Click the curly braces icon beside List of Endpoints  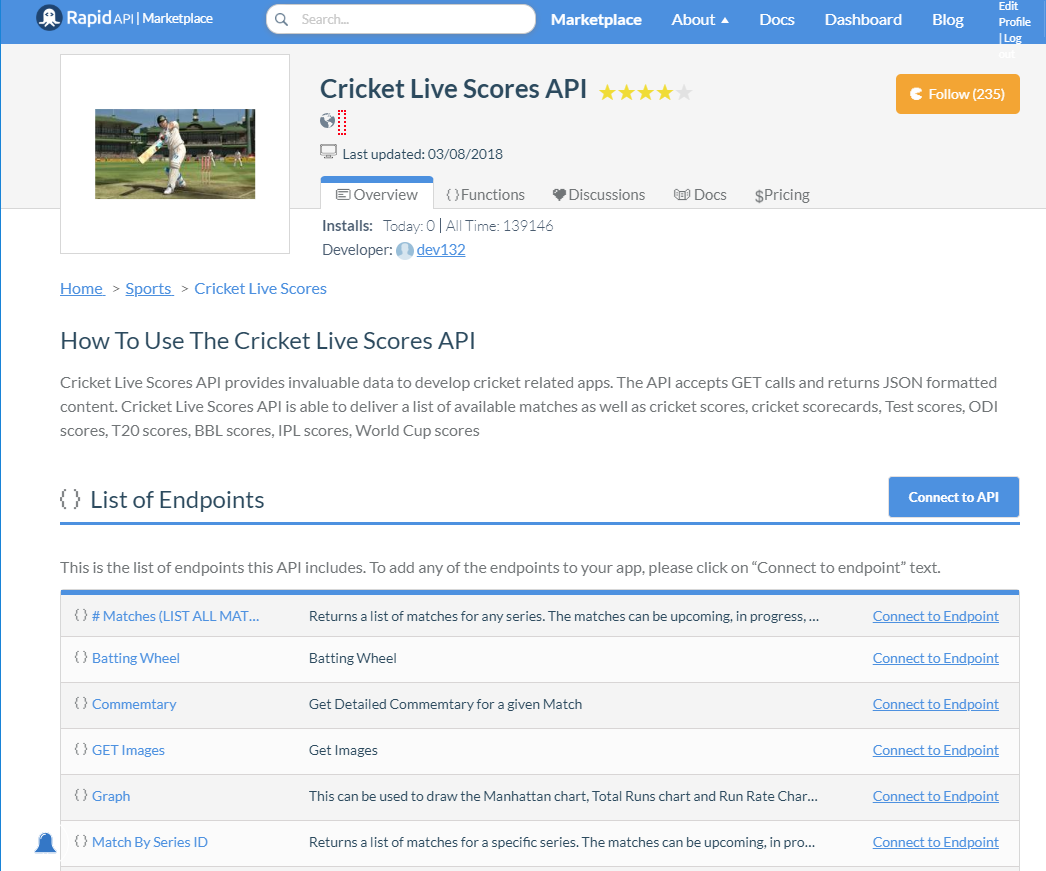pos(70,499)
